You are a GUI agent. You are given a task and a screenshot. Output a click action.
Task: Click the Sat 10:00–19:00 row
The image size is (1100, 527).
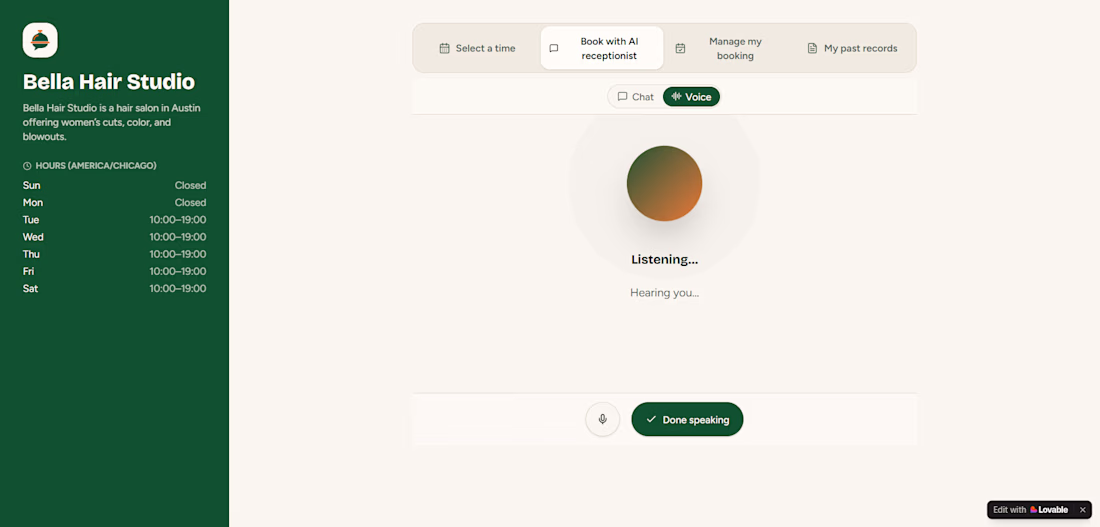(114, 288)
